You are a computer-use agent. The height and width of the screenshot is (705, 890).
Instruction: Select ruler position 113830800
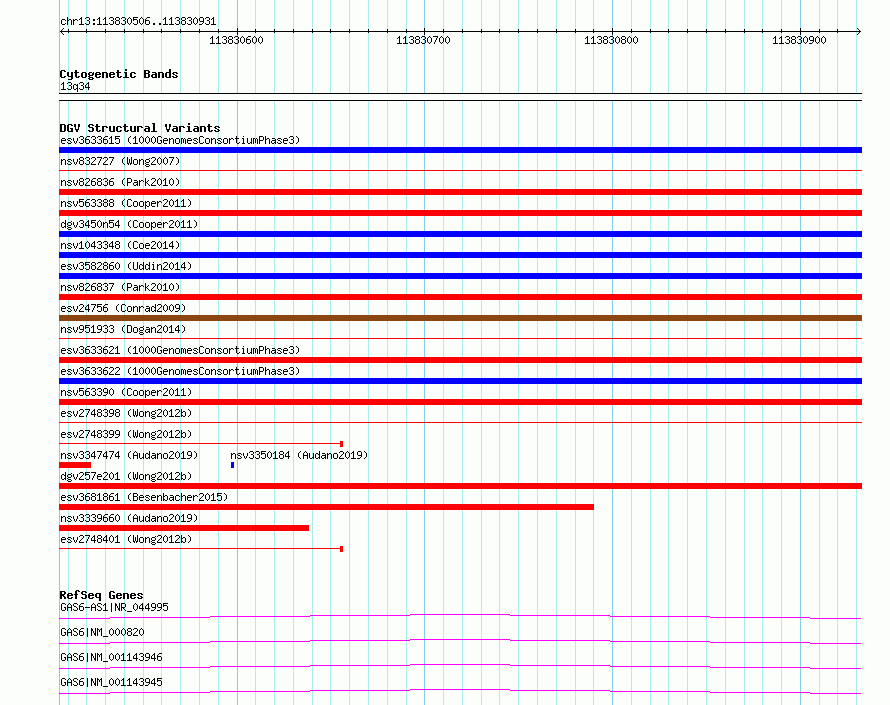pos(611,40)
